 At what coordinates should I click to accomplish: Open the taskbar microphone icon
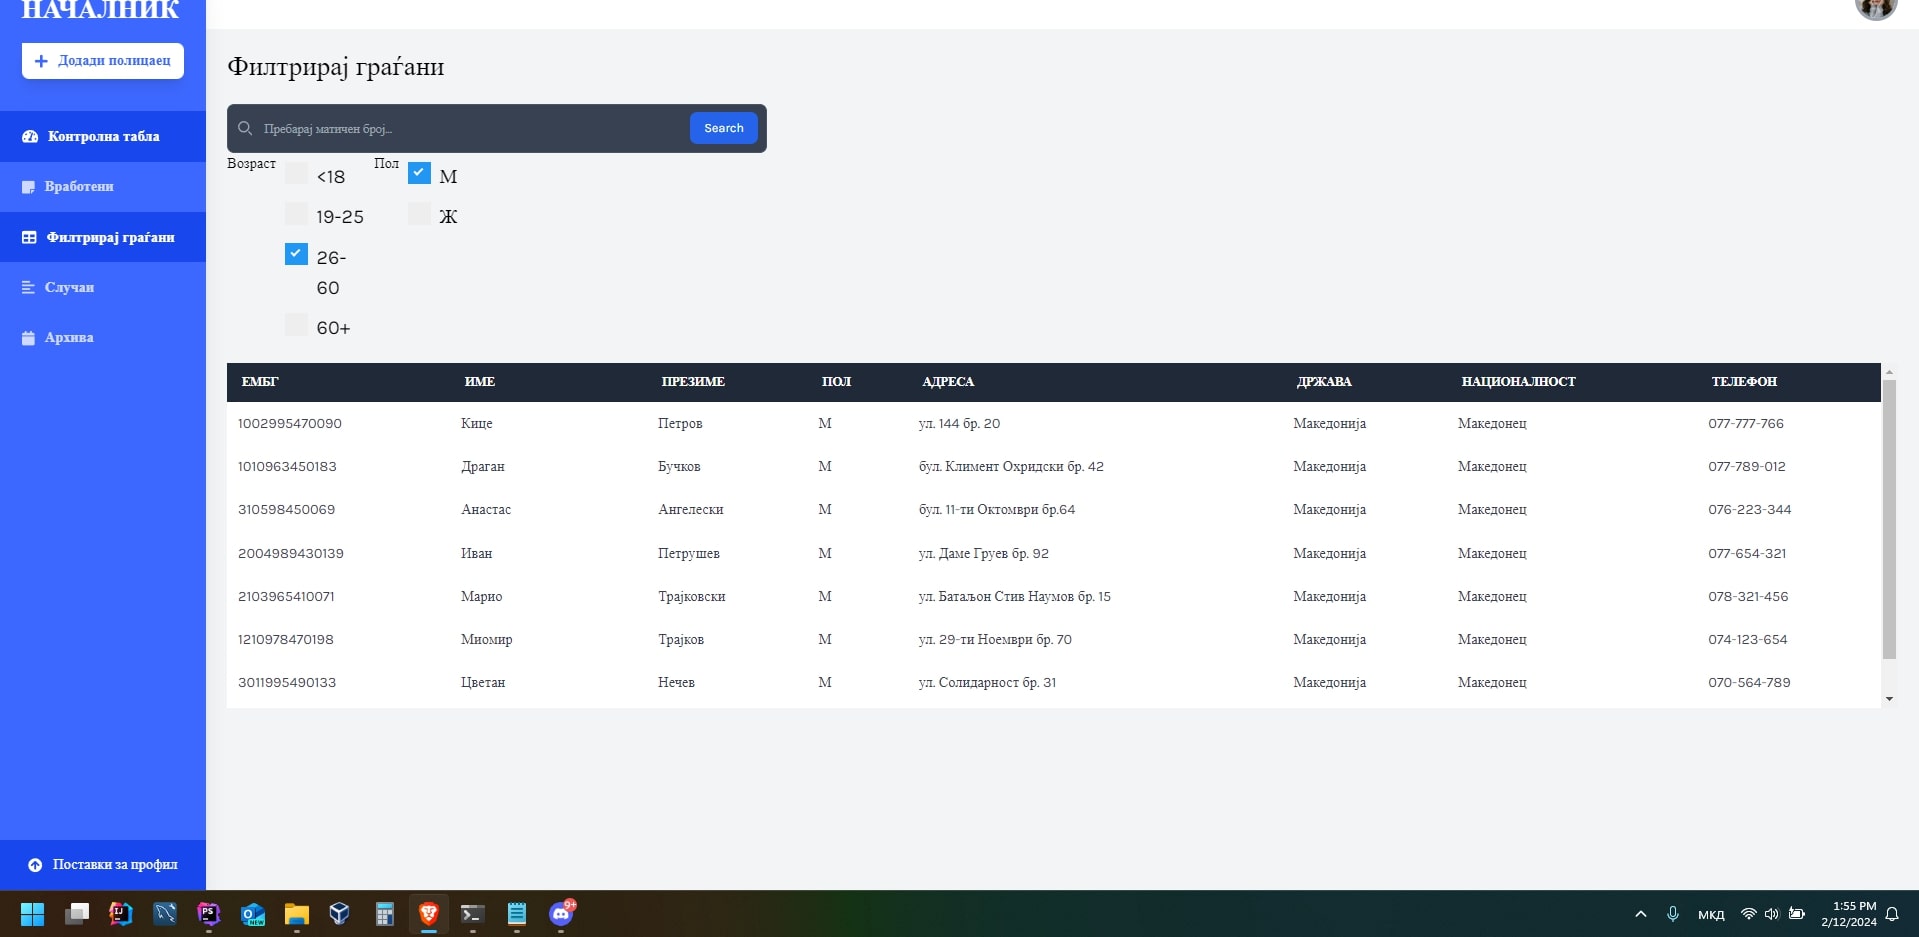click(x=1672, y=914)
